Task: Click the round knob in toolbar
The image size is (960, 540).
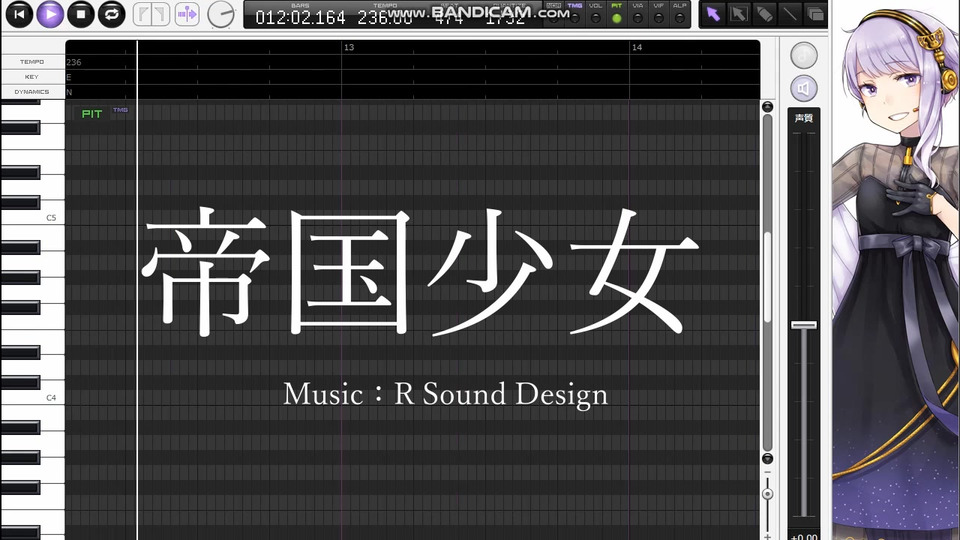Action: (x=220, y=14)
